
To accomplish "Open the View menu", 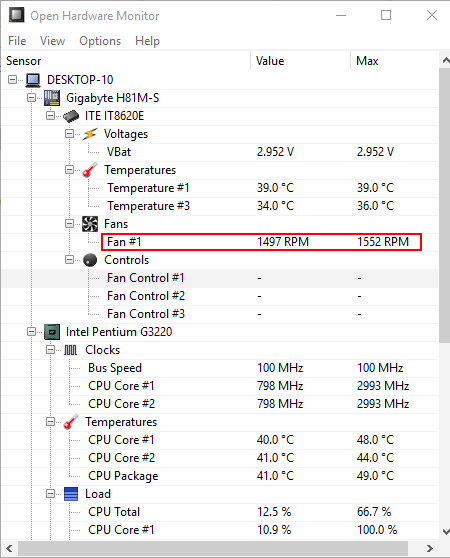I will click(52, 41).
